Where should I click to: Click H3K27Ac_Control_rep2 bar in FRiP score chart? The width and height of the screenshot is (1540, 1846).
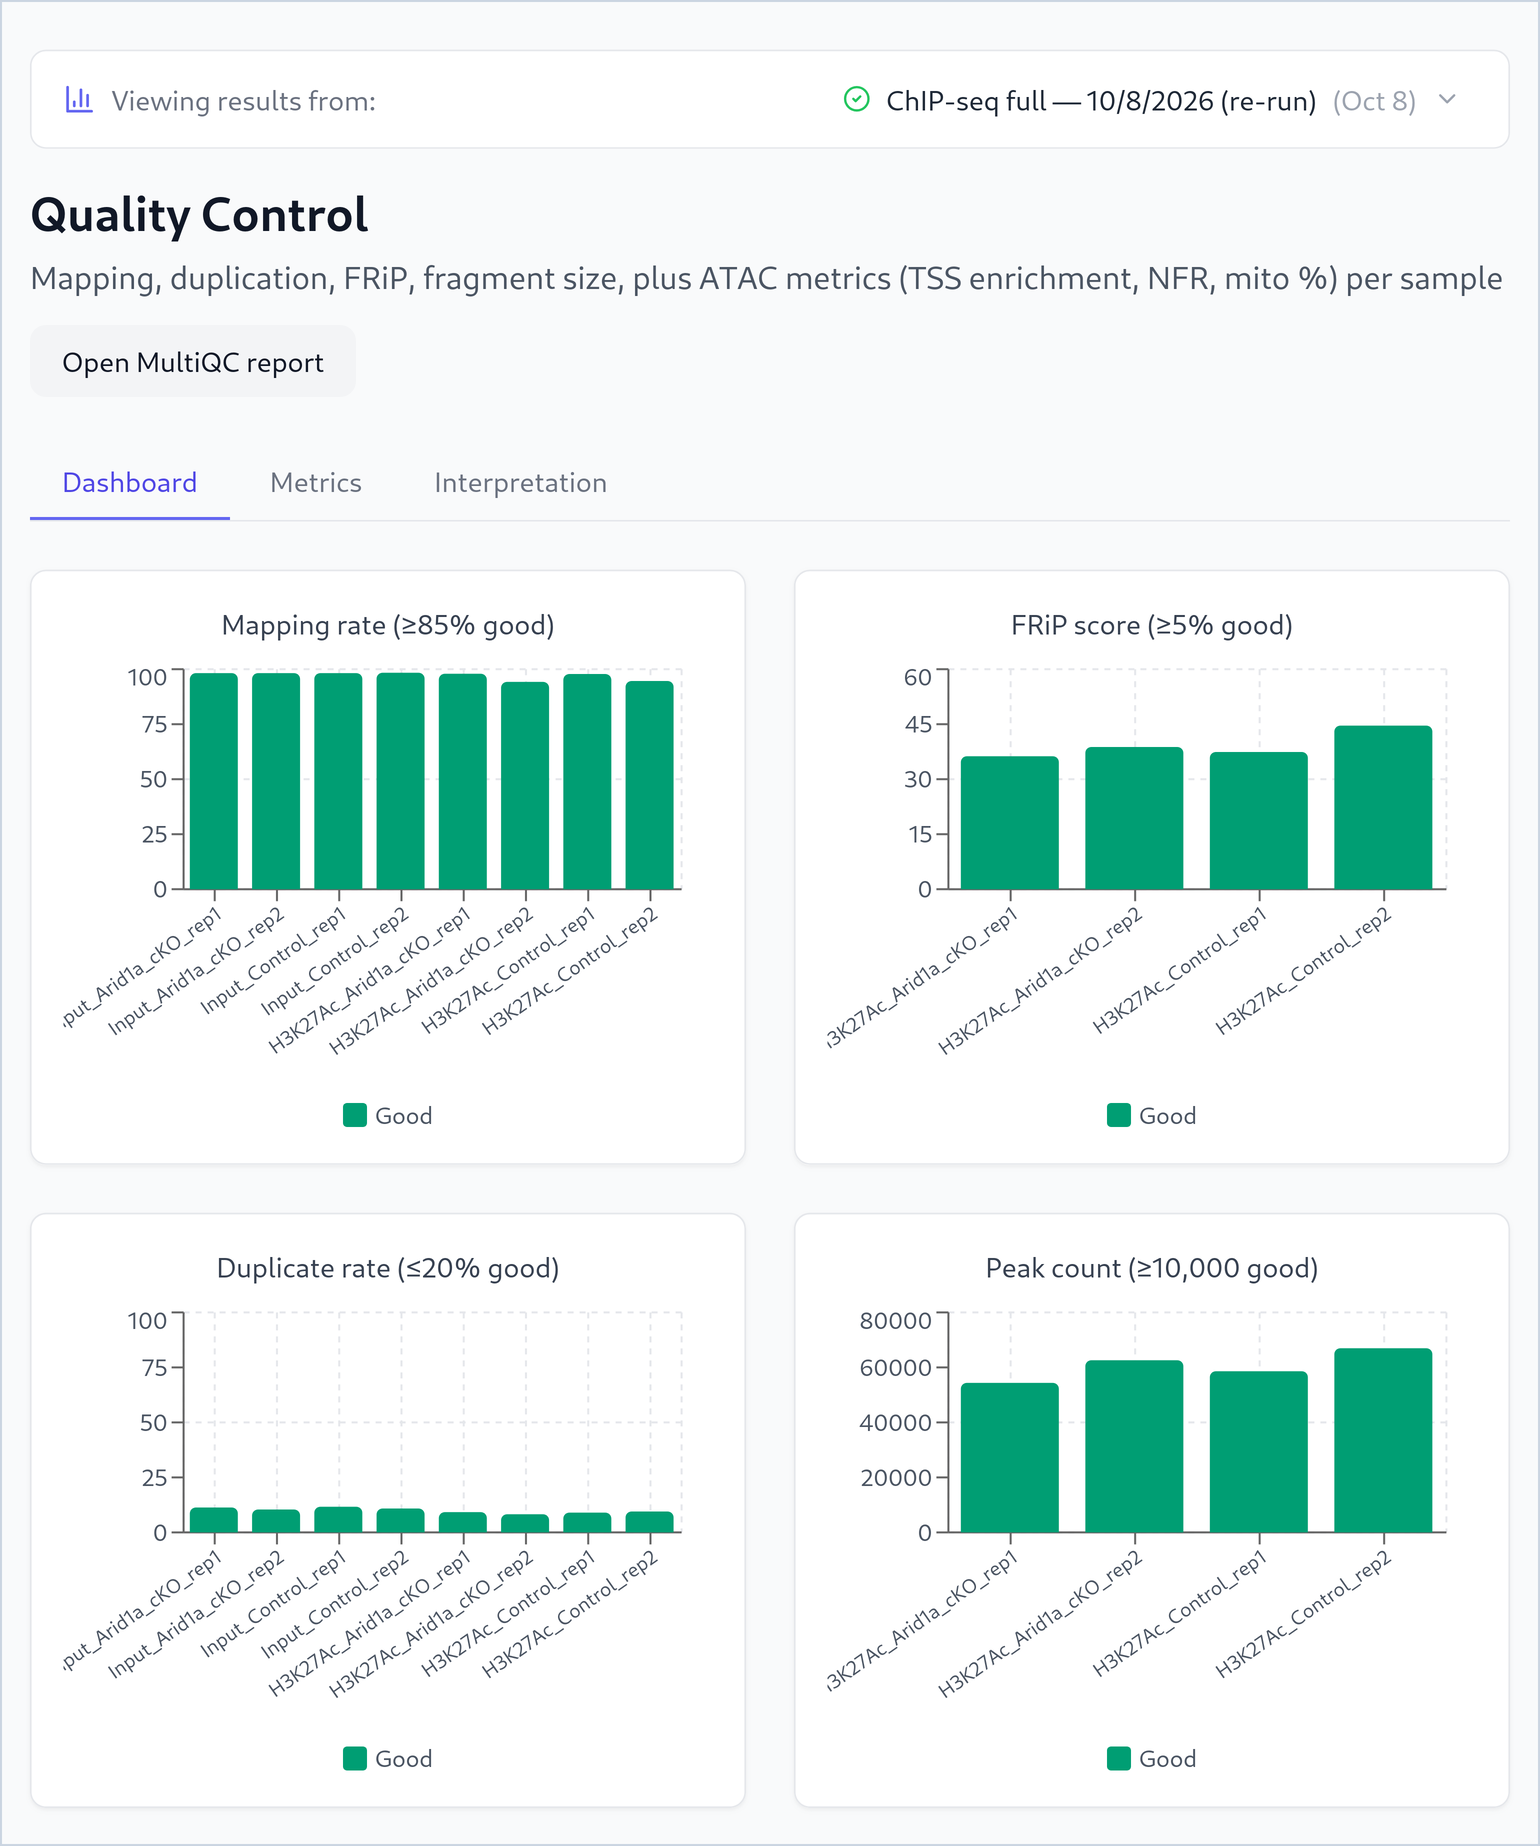click(x=1384, y=807)
